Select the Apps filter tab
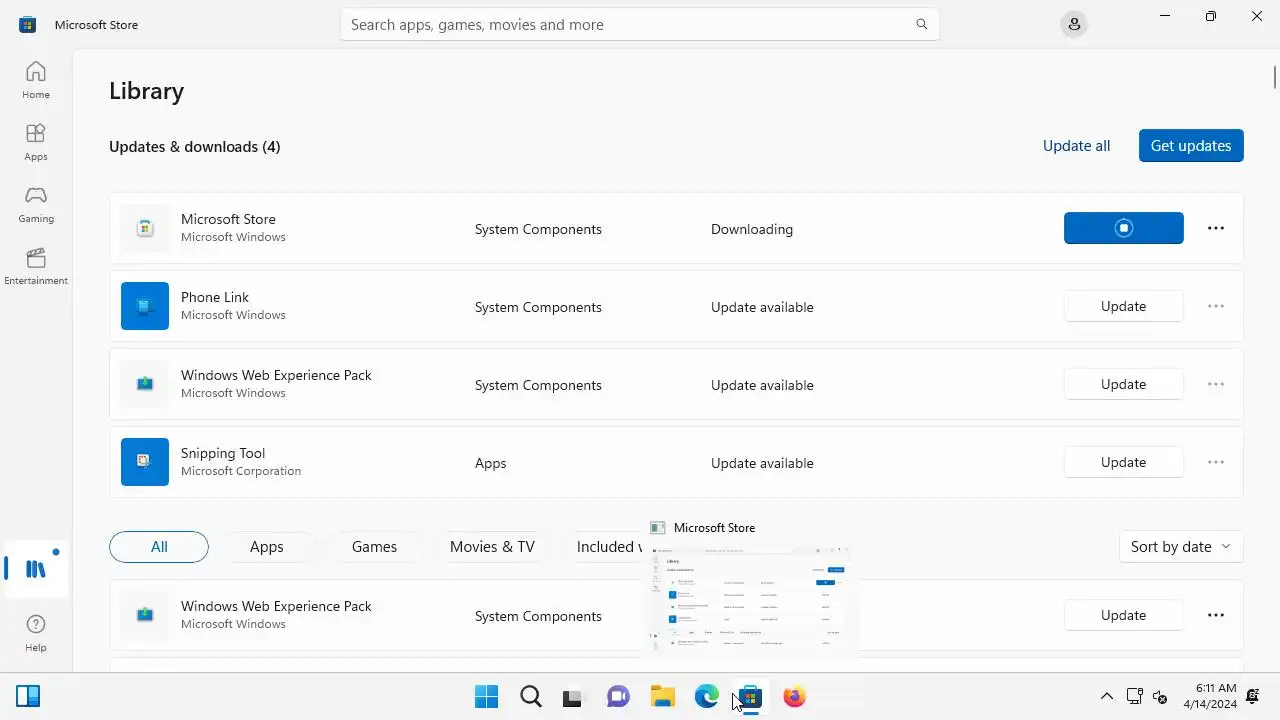This screenshot has width=1280, height=720. pyautogui.click(x=267, y=547)
